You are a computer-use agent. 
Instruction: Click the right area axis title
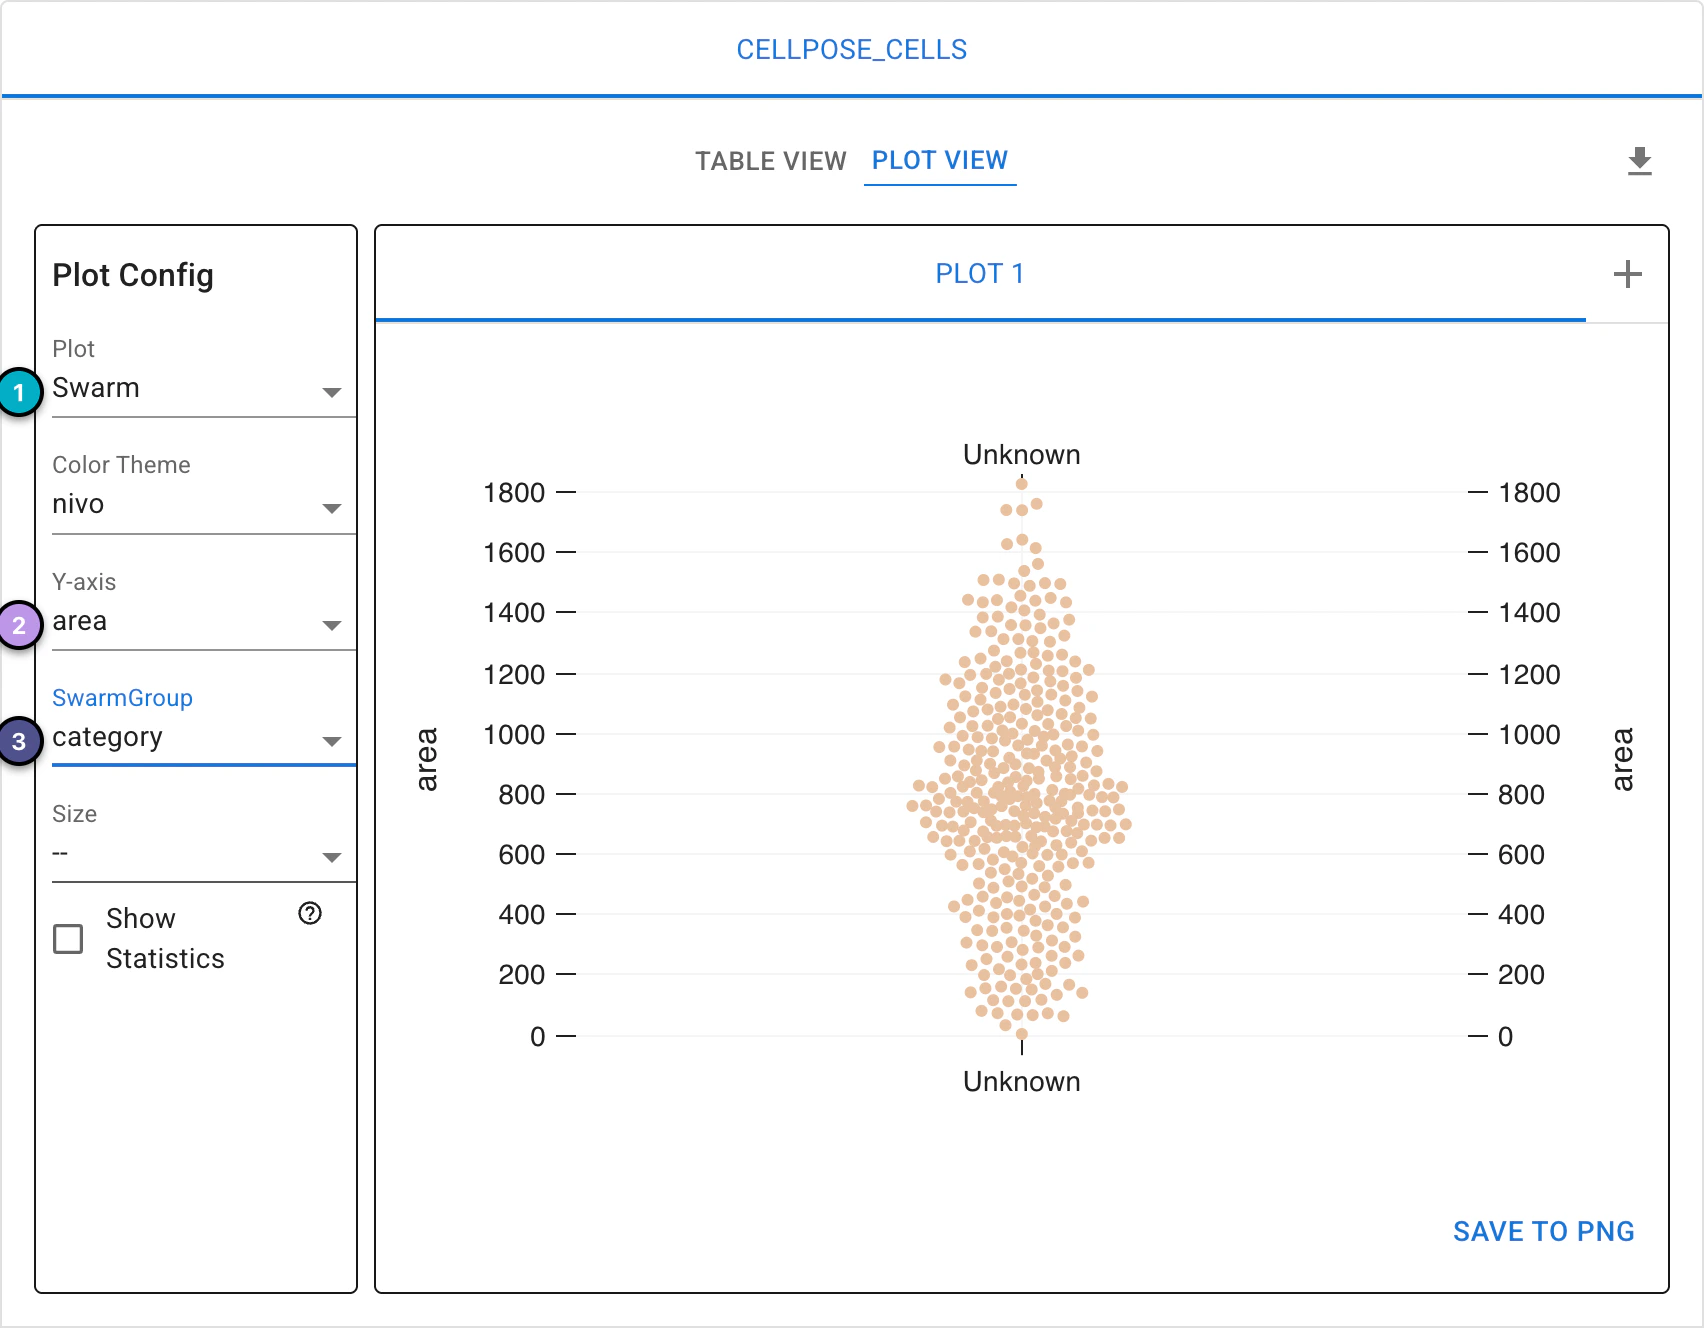tap(1623, 760)
